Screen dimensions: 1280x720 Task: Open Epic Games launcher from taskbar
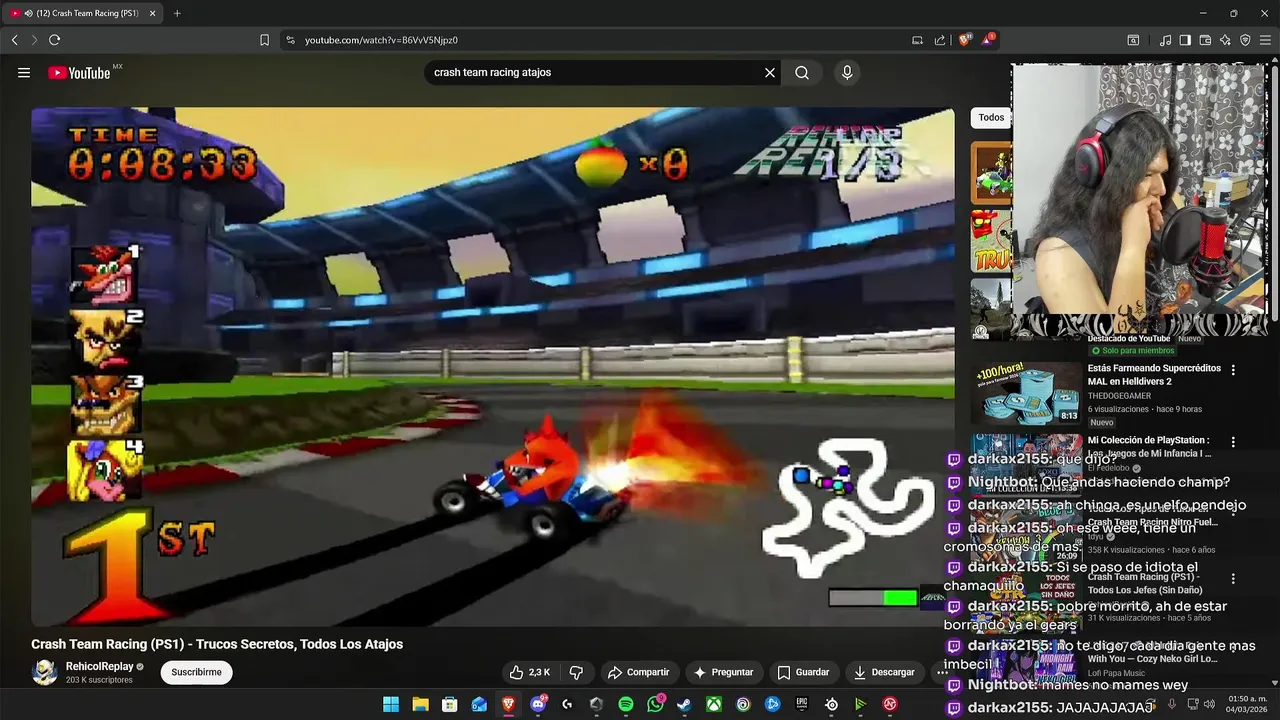pyautogui.click(x=802, y=704)
